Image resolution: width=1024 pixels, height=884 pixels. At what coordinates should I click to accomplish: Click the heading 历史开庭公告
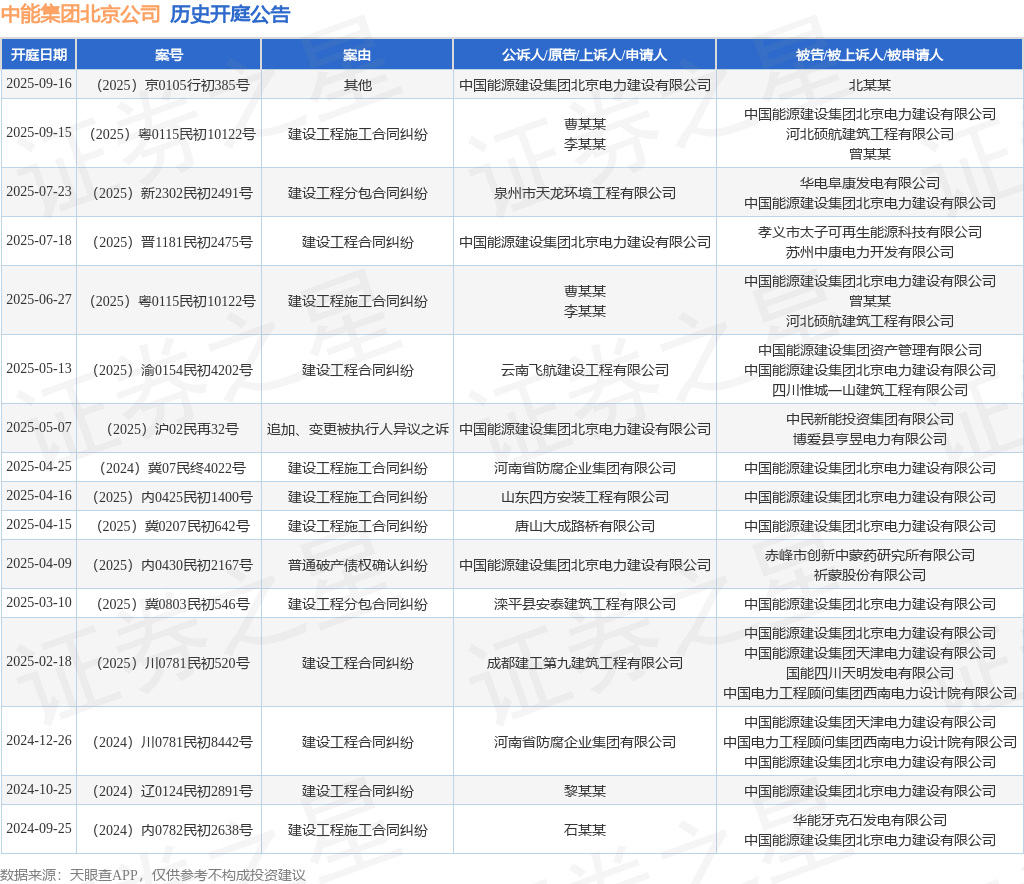click(x=230, y=14)
